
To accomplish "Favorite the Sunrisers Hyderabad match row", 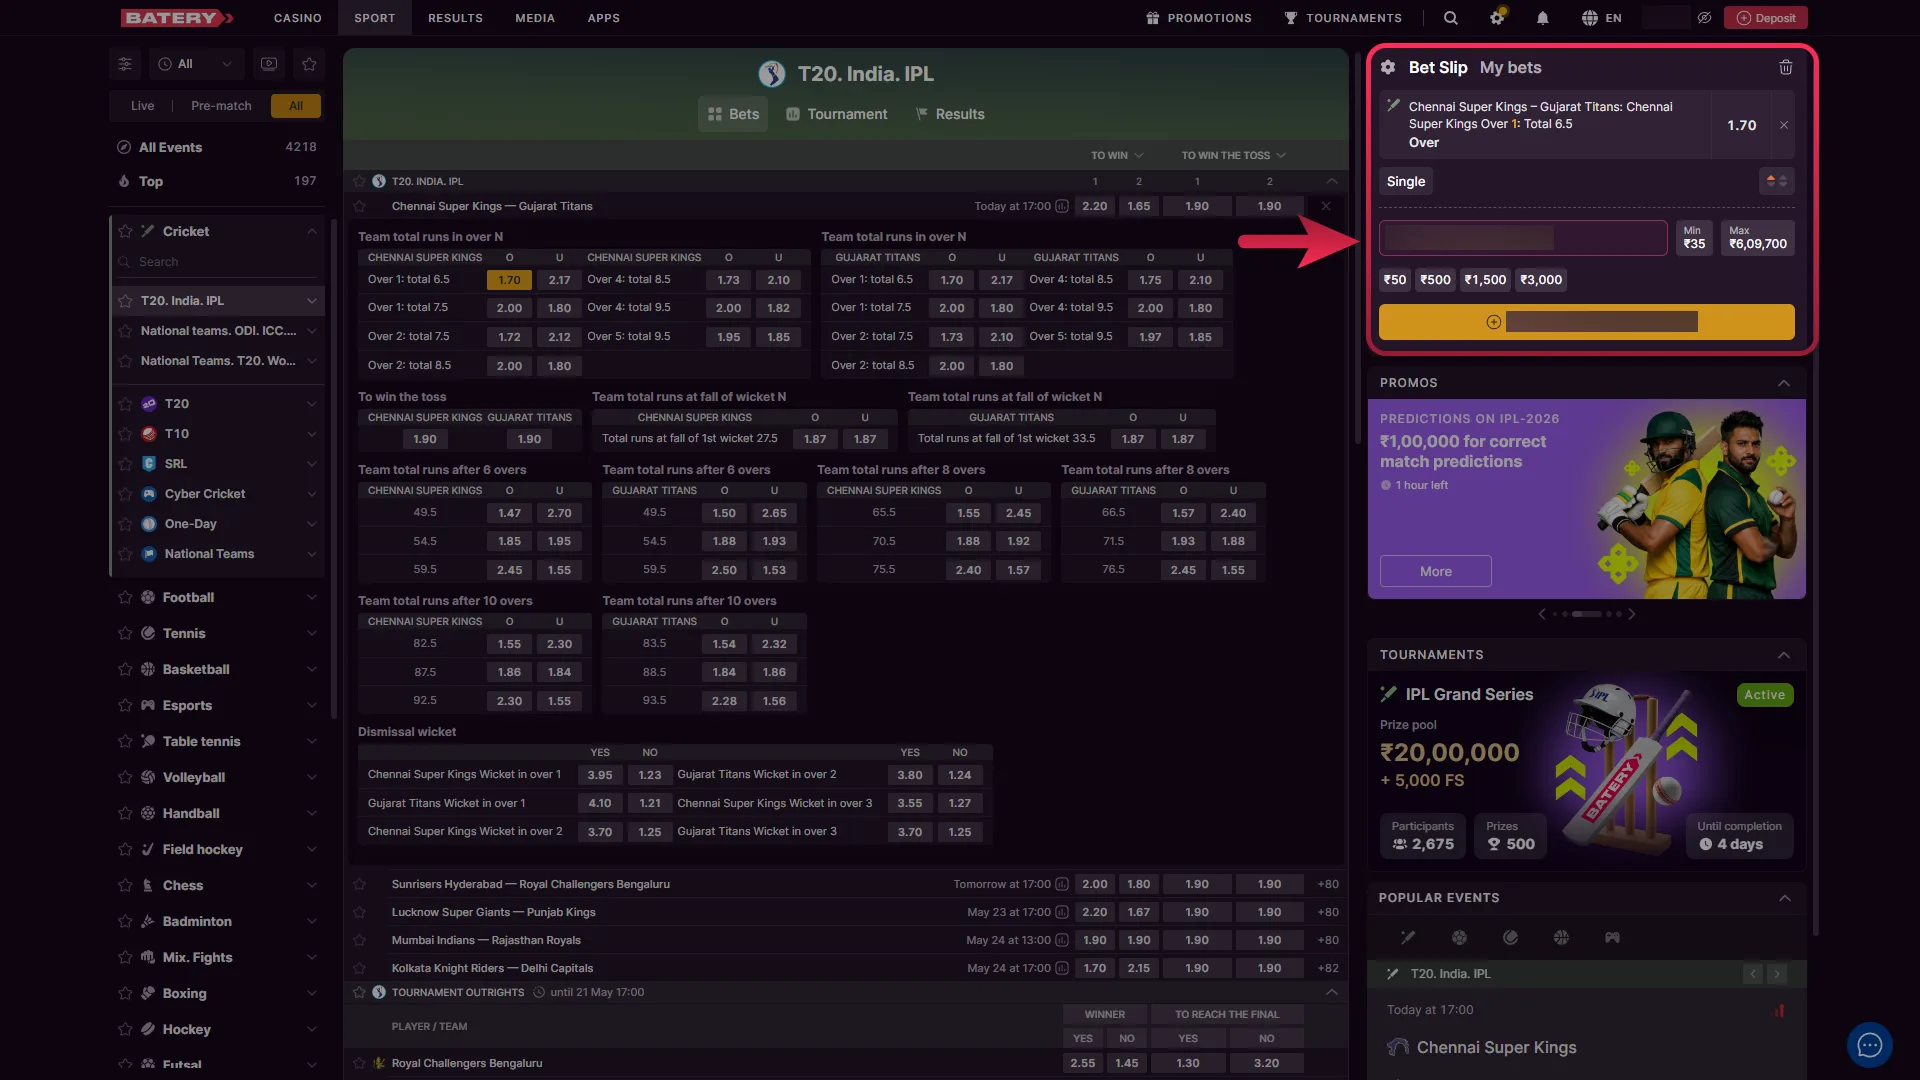I will [359, 884].
